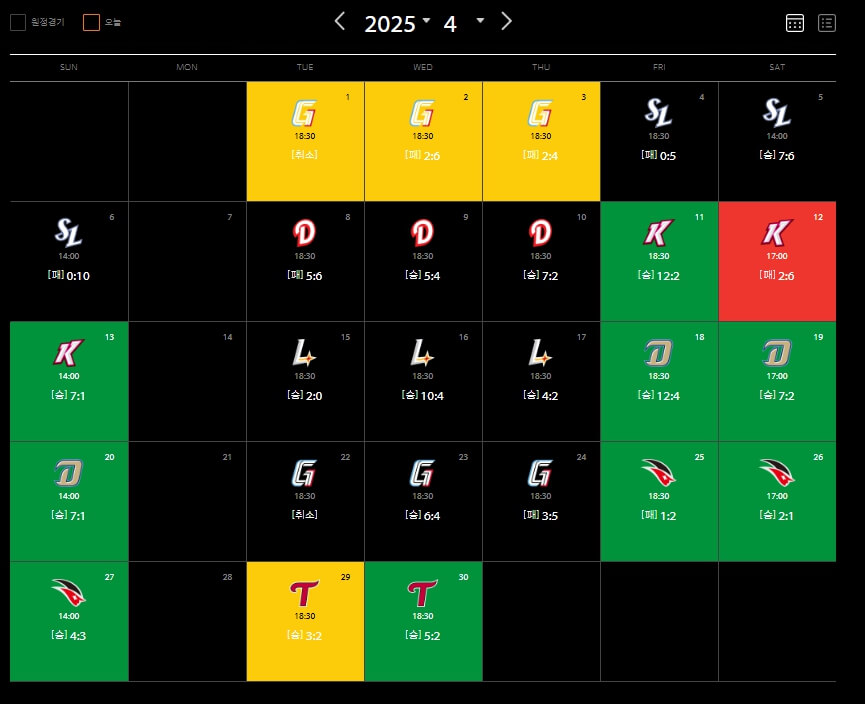The image size is (865, 704).
Task: Click the 5:4 score on April 9
Action: click(432, 276)
